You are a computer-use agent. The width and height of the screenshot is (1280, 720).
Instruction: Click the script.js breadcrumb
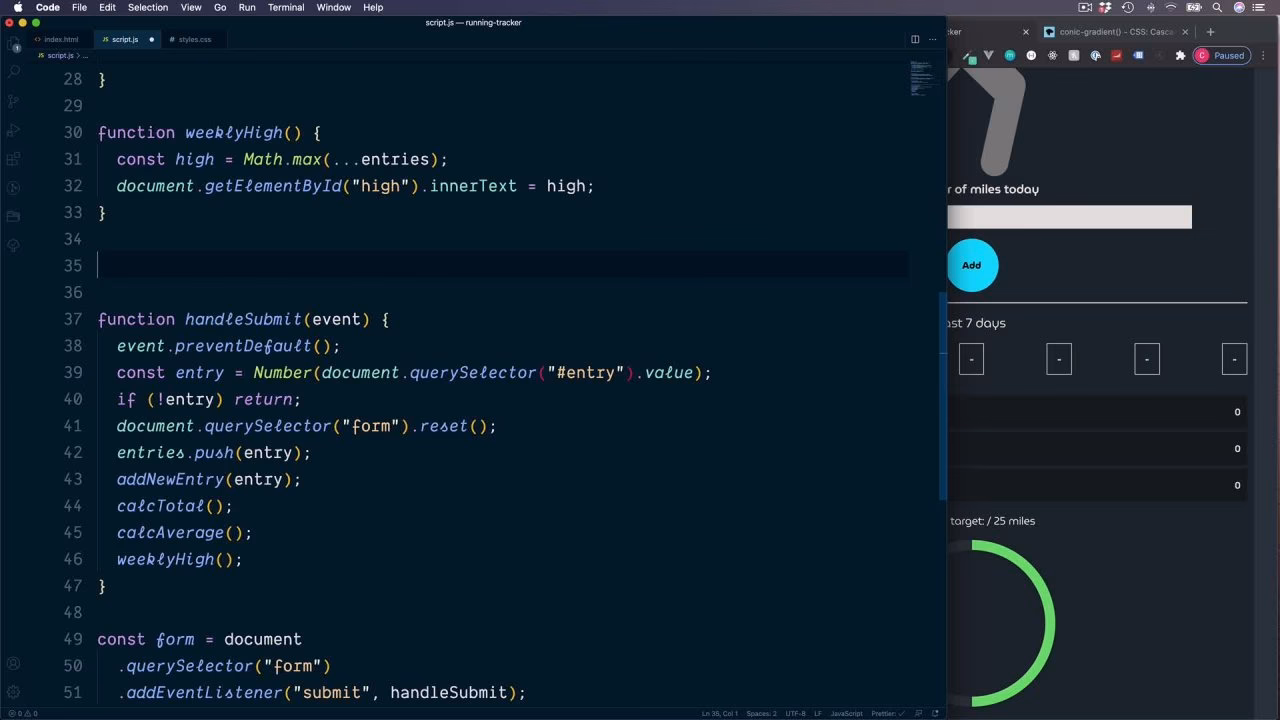pyautogui.click(x=59, y=56)
